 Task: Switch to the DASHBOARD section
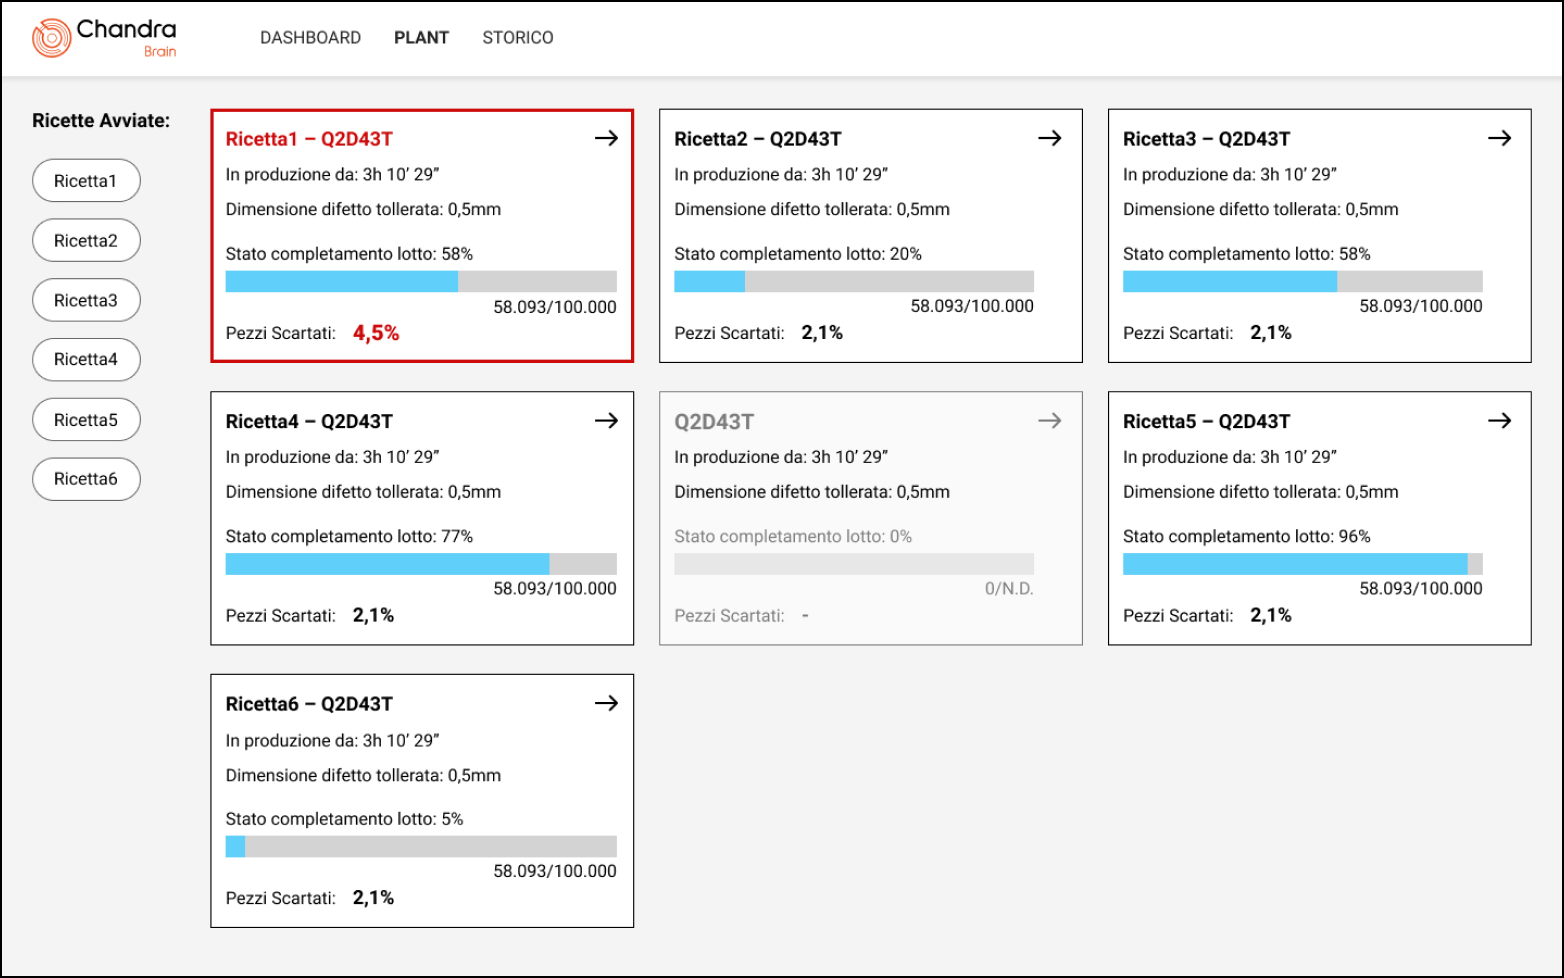(x=310, y=37)
